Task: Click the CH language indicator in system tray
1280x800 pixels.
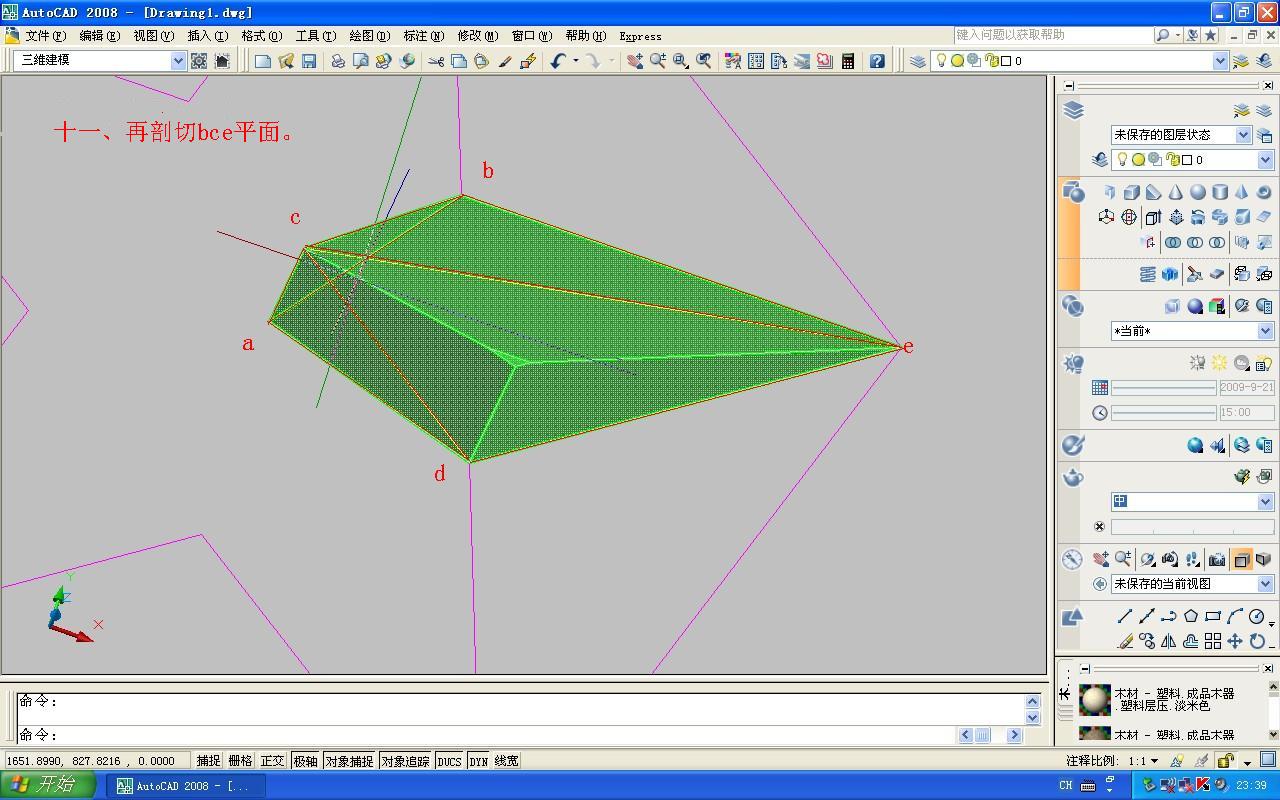Action: click(x=1066, y=786)
